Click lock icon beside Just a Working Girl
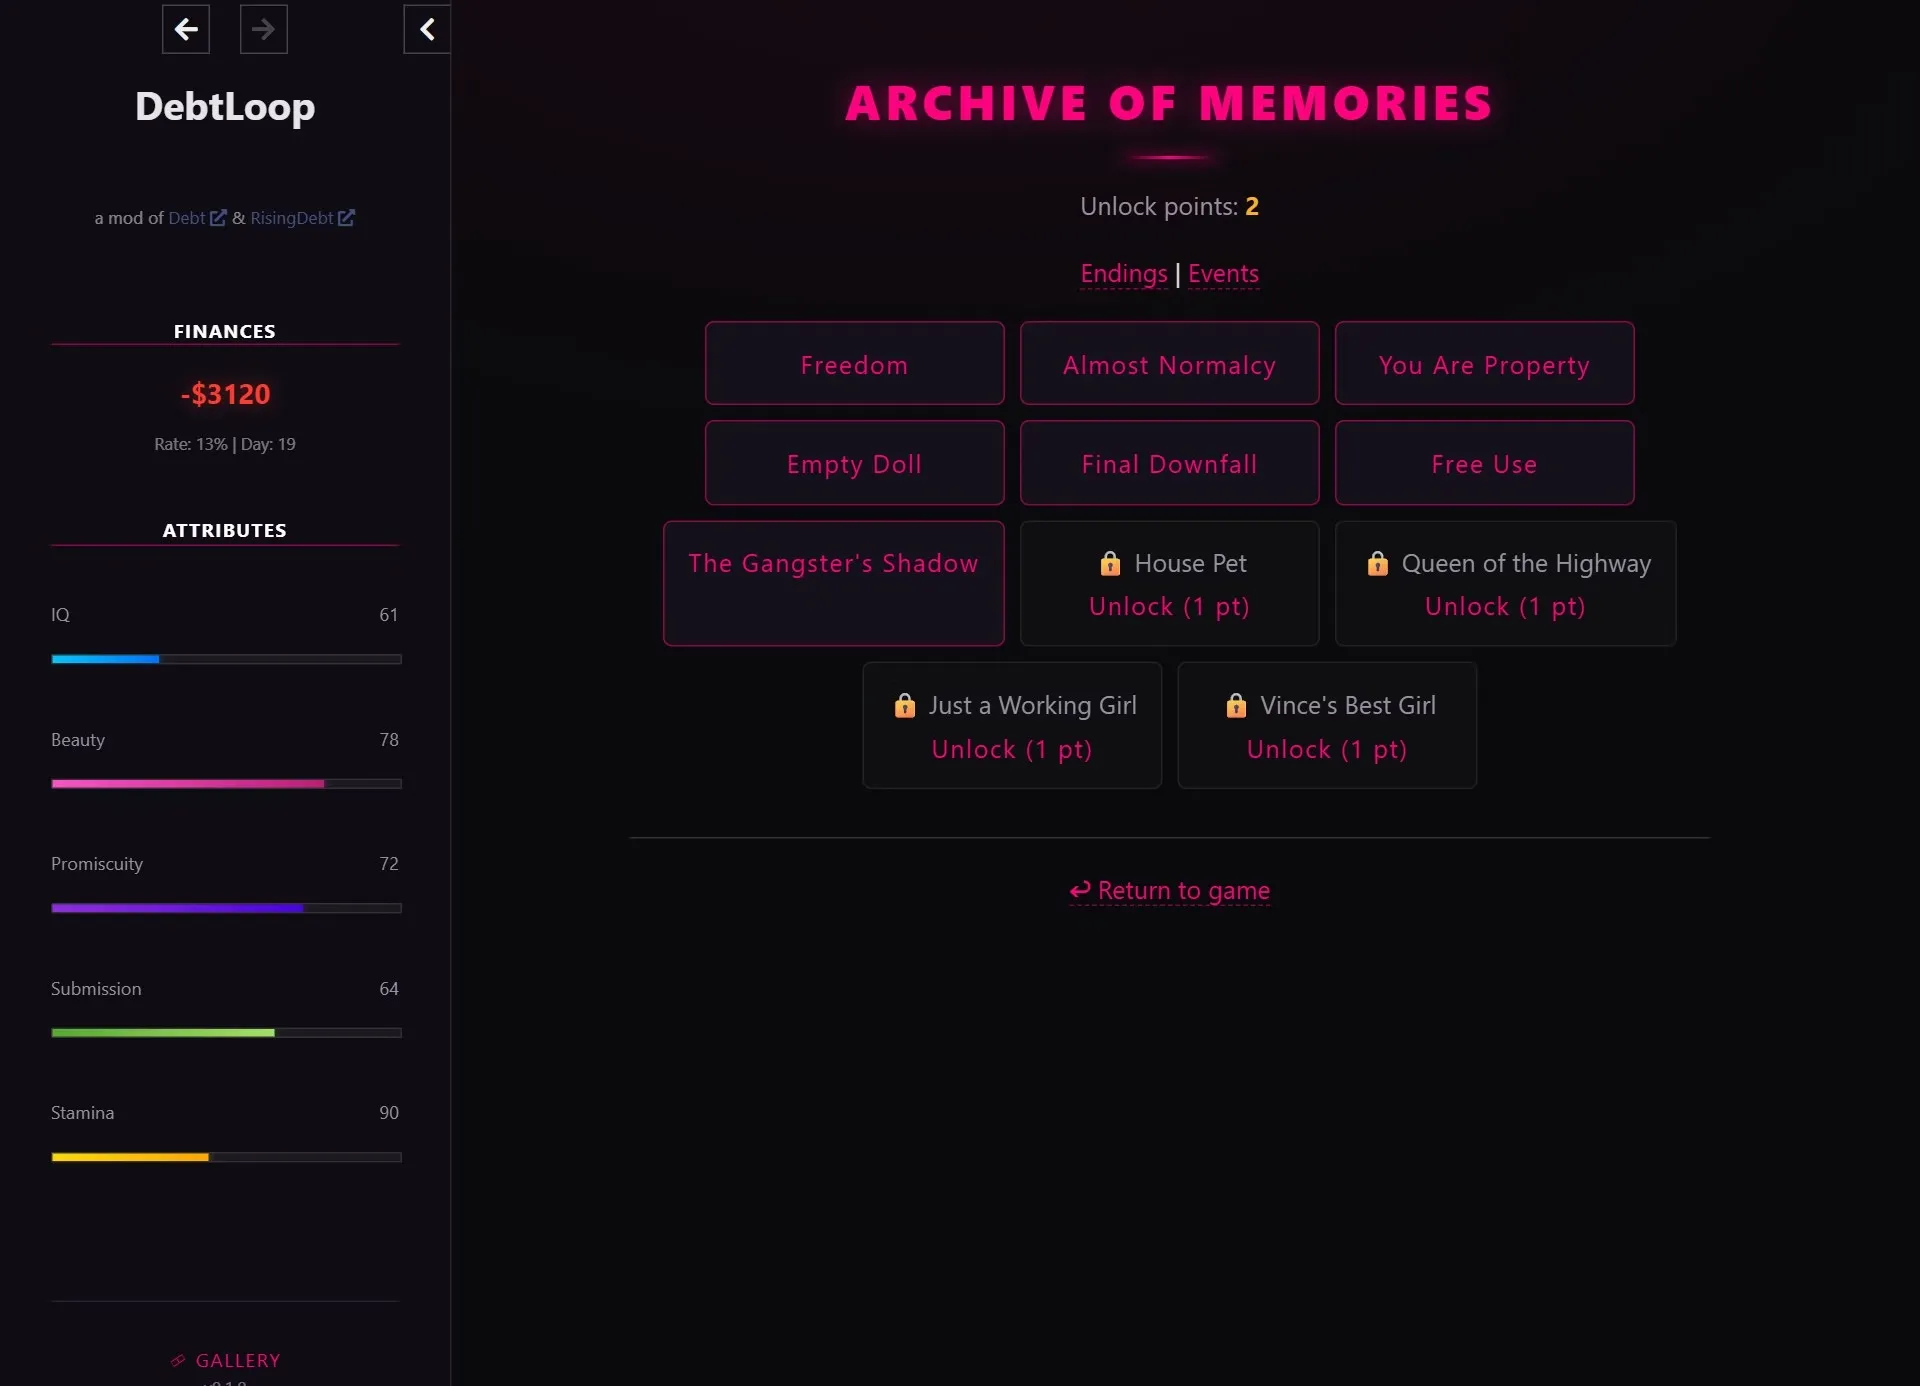The width and height of the screenshot is (1920, 1386). click(904, 706)
